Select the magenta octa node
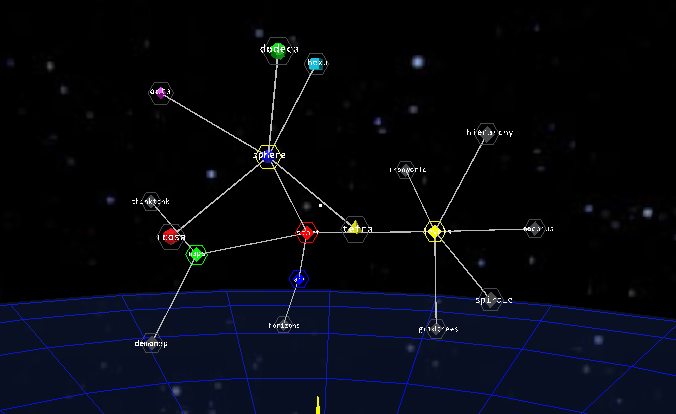The width and height of the screenshot is (676, 414). point(160,93)
